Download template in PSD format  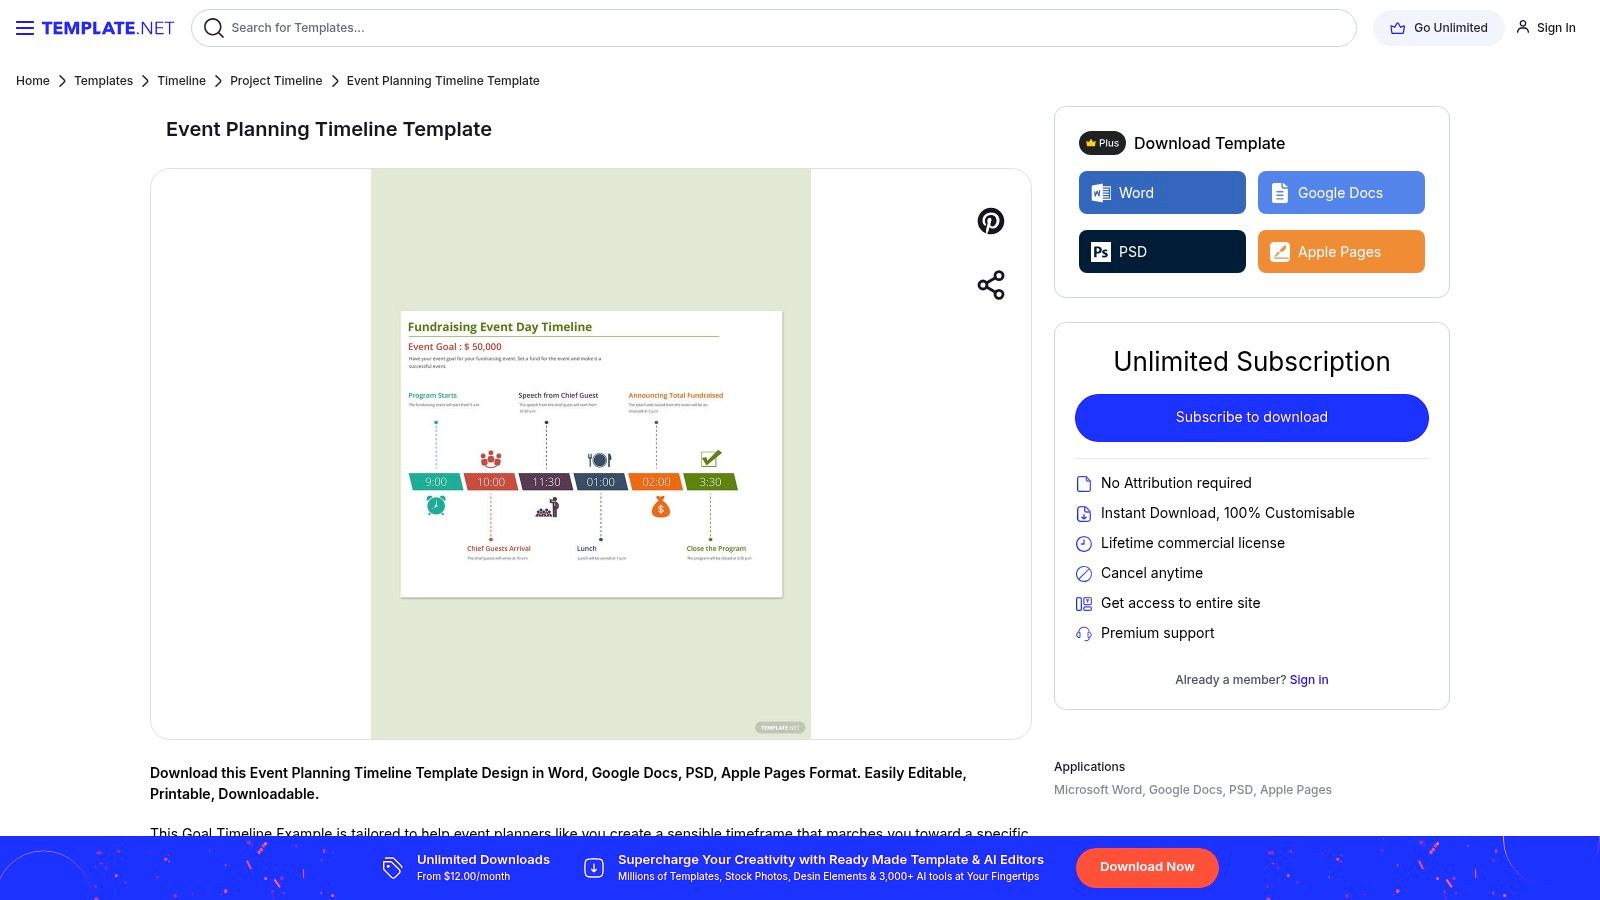(x=1162, y=251)
